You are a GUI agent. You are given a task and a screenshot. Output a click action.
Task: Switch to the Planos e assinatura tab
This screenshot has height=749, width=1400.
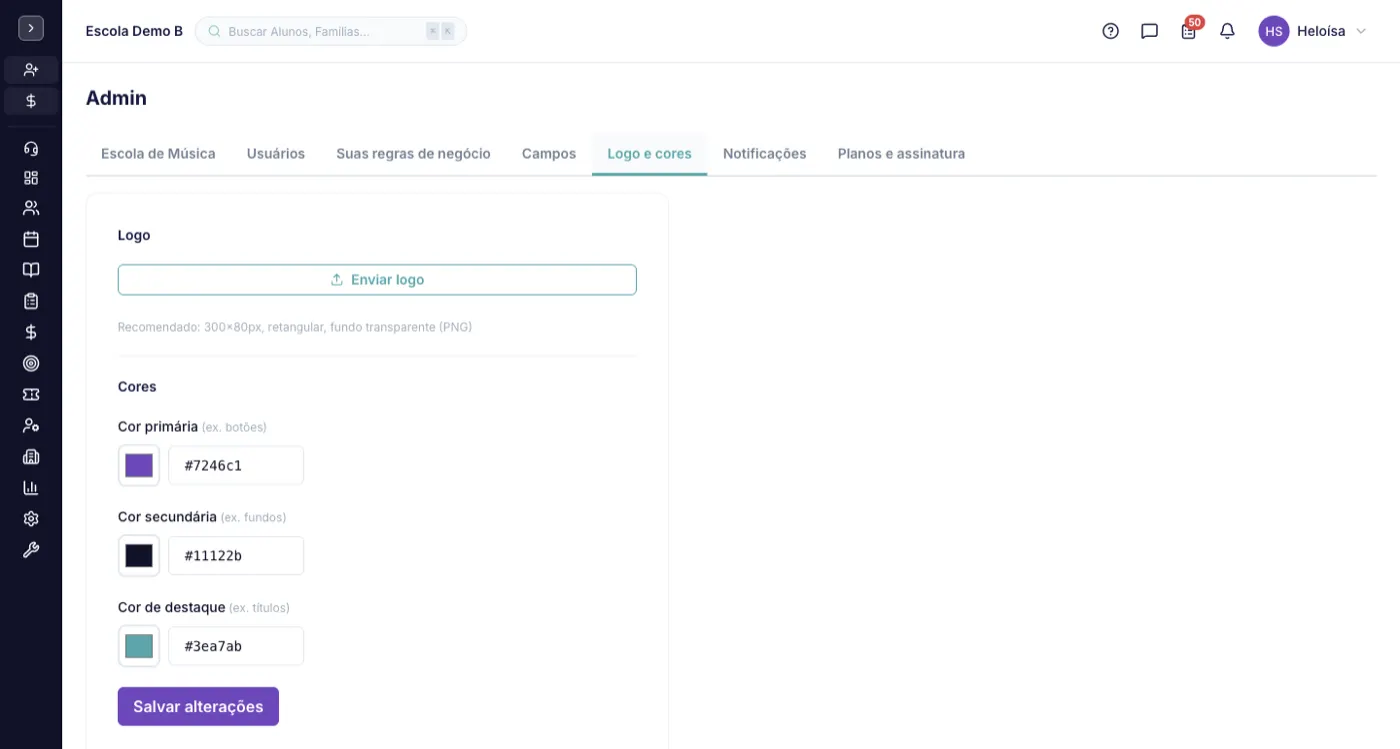pos(901,154)
